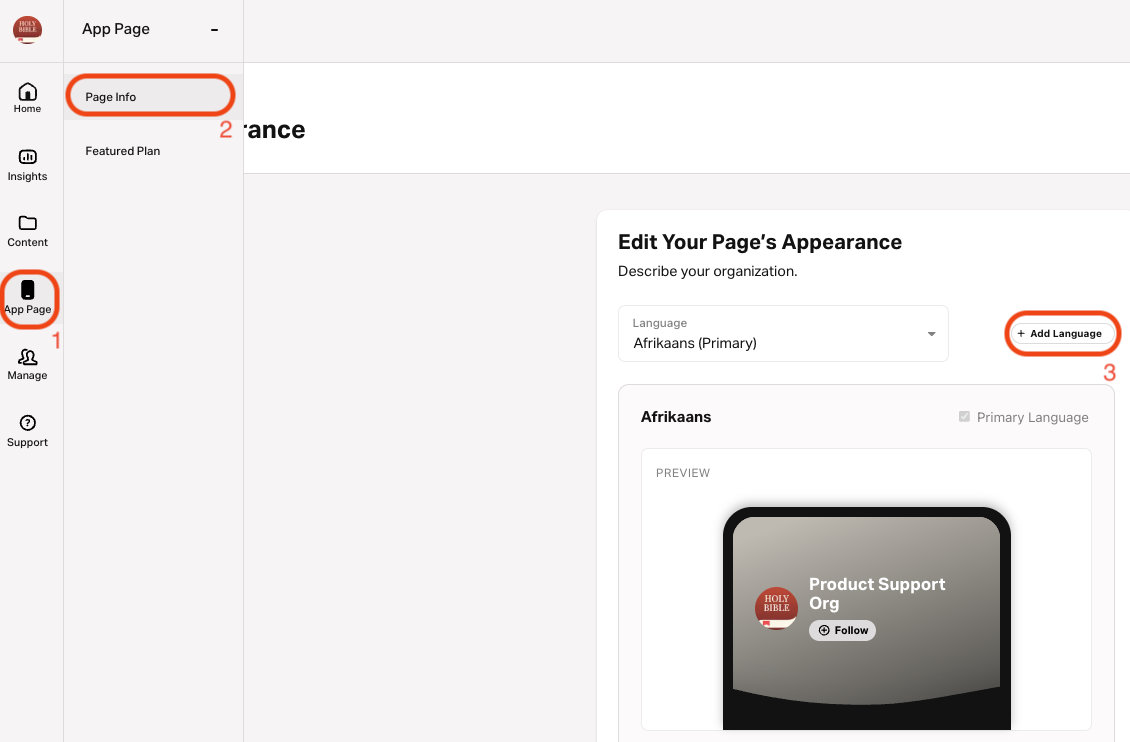Click the Describe your organization text
The image size is (1130, 742).
(707, 272)
